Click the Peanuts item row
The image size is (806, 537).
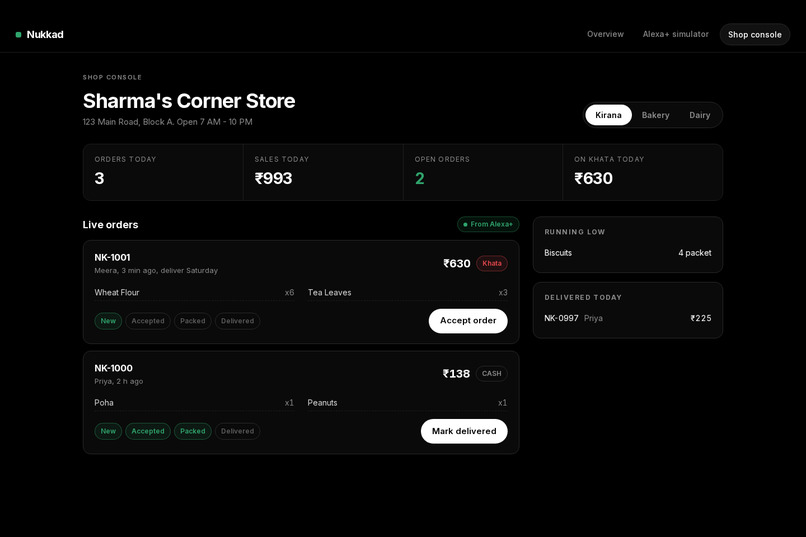tap(407, 403)
